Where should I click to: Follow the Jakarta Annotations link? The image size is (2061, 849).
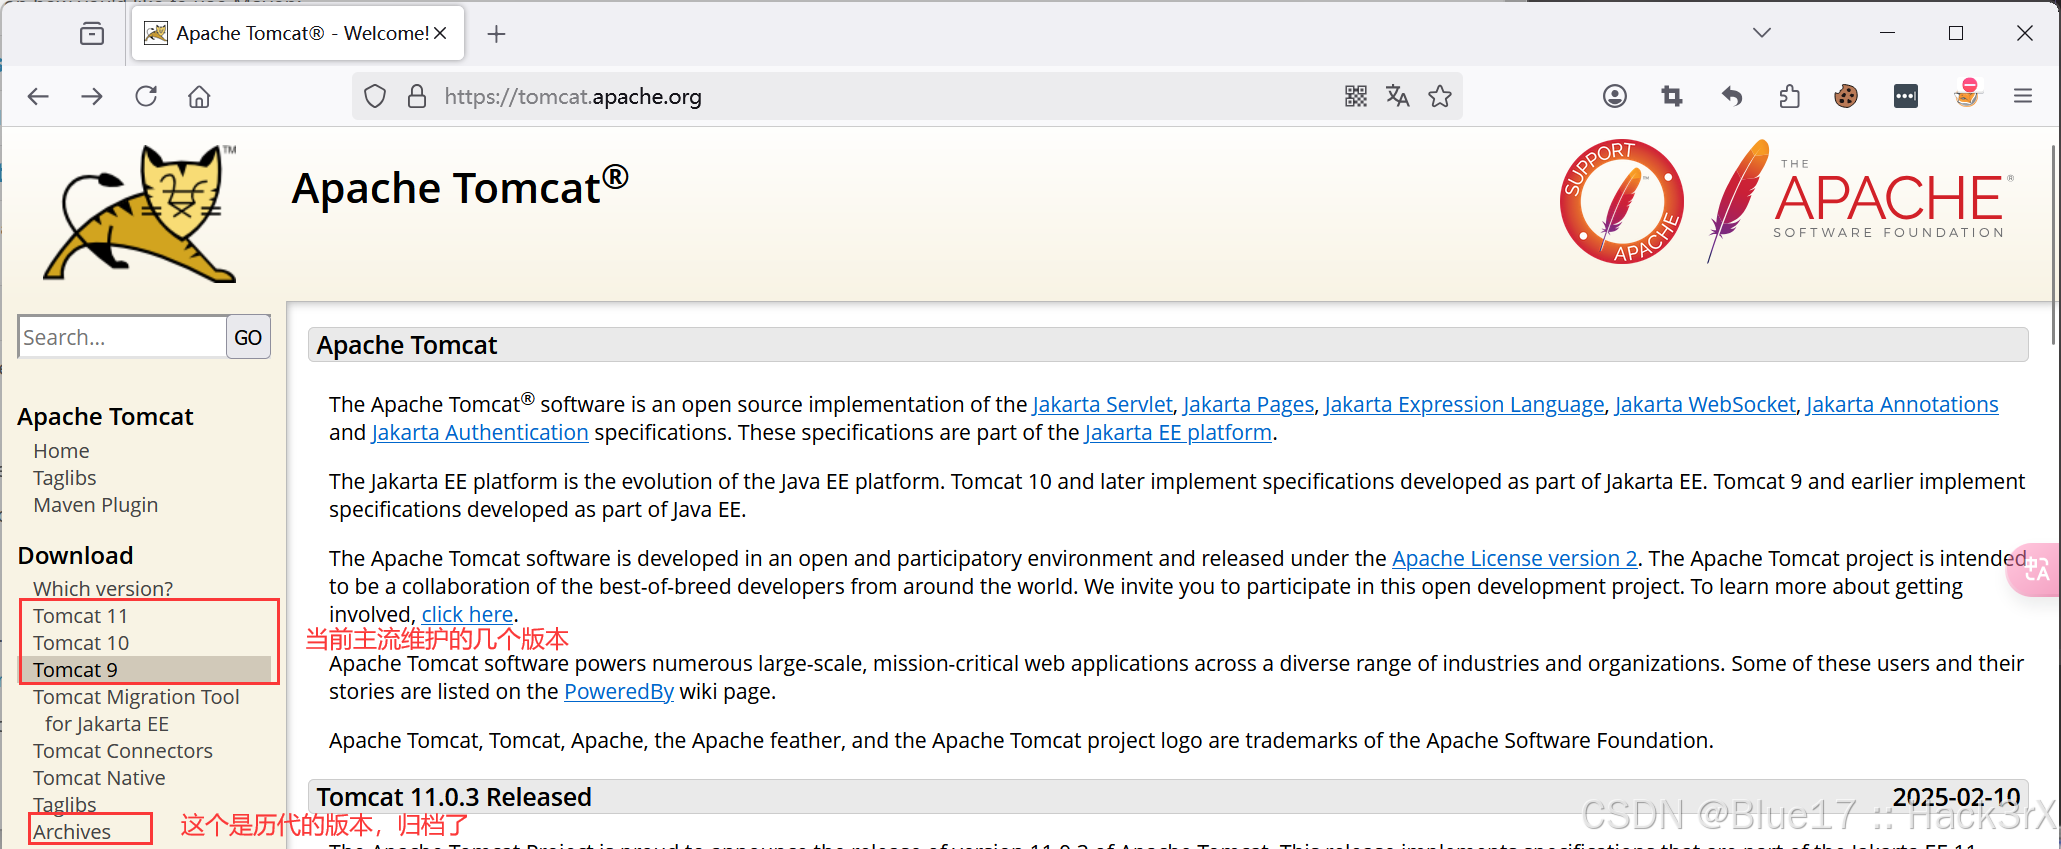click(x=1902, y=404)
